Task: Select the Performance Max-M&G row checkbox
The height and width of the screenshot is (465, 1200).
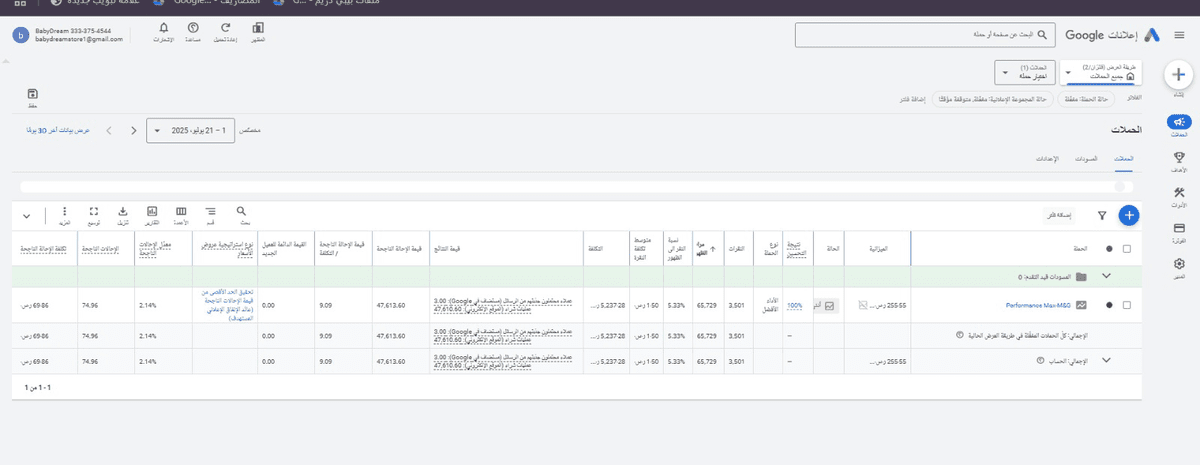Action: 1128,304
